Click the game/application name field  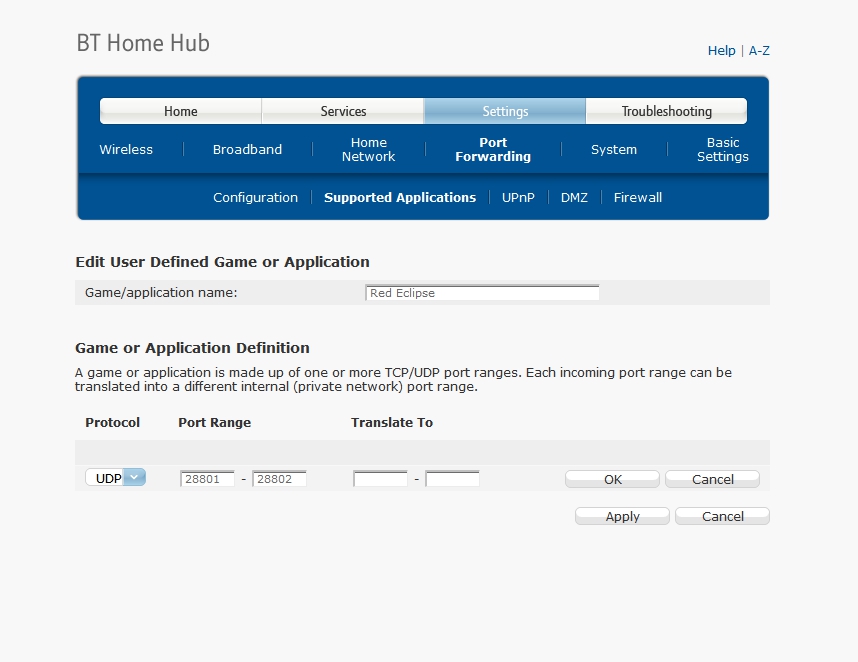click(x=482, y=293)
